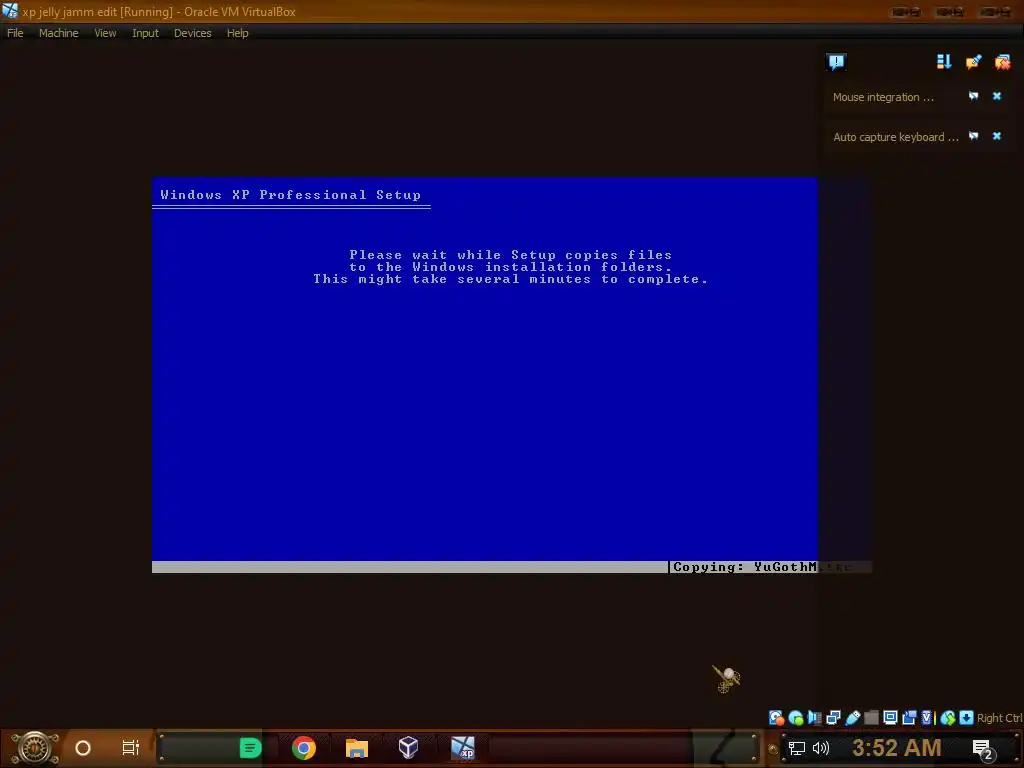Select the xp VM window taskbar icon
The height and width of the screenshot is (768, 1024).
coord(463,748)
